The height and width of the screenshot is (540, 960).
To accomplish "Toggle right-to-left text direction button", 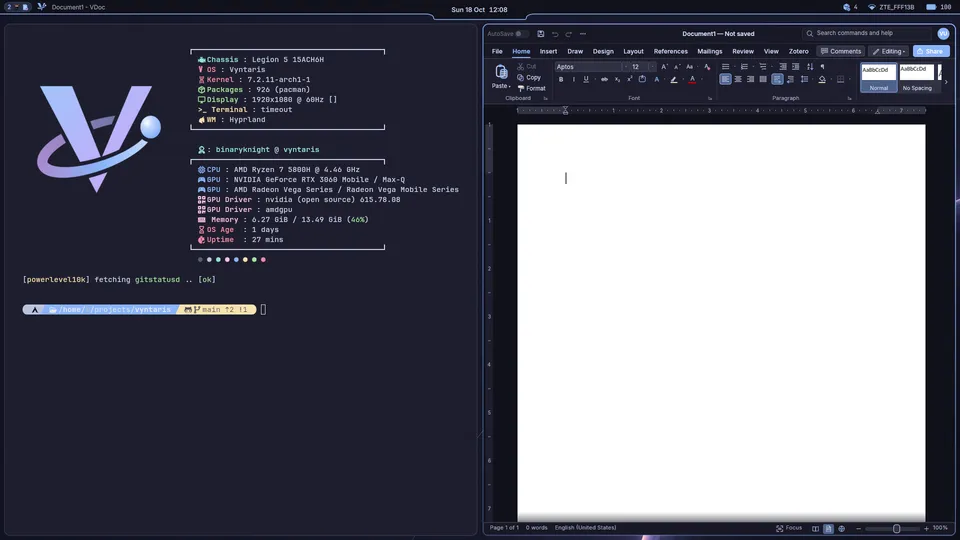I will [x=790, y=79].
